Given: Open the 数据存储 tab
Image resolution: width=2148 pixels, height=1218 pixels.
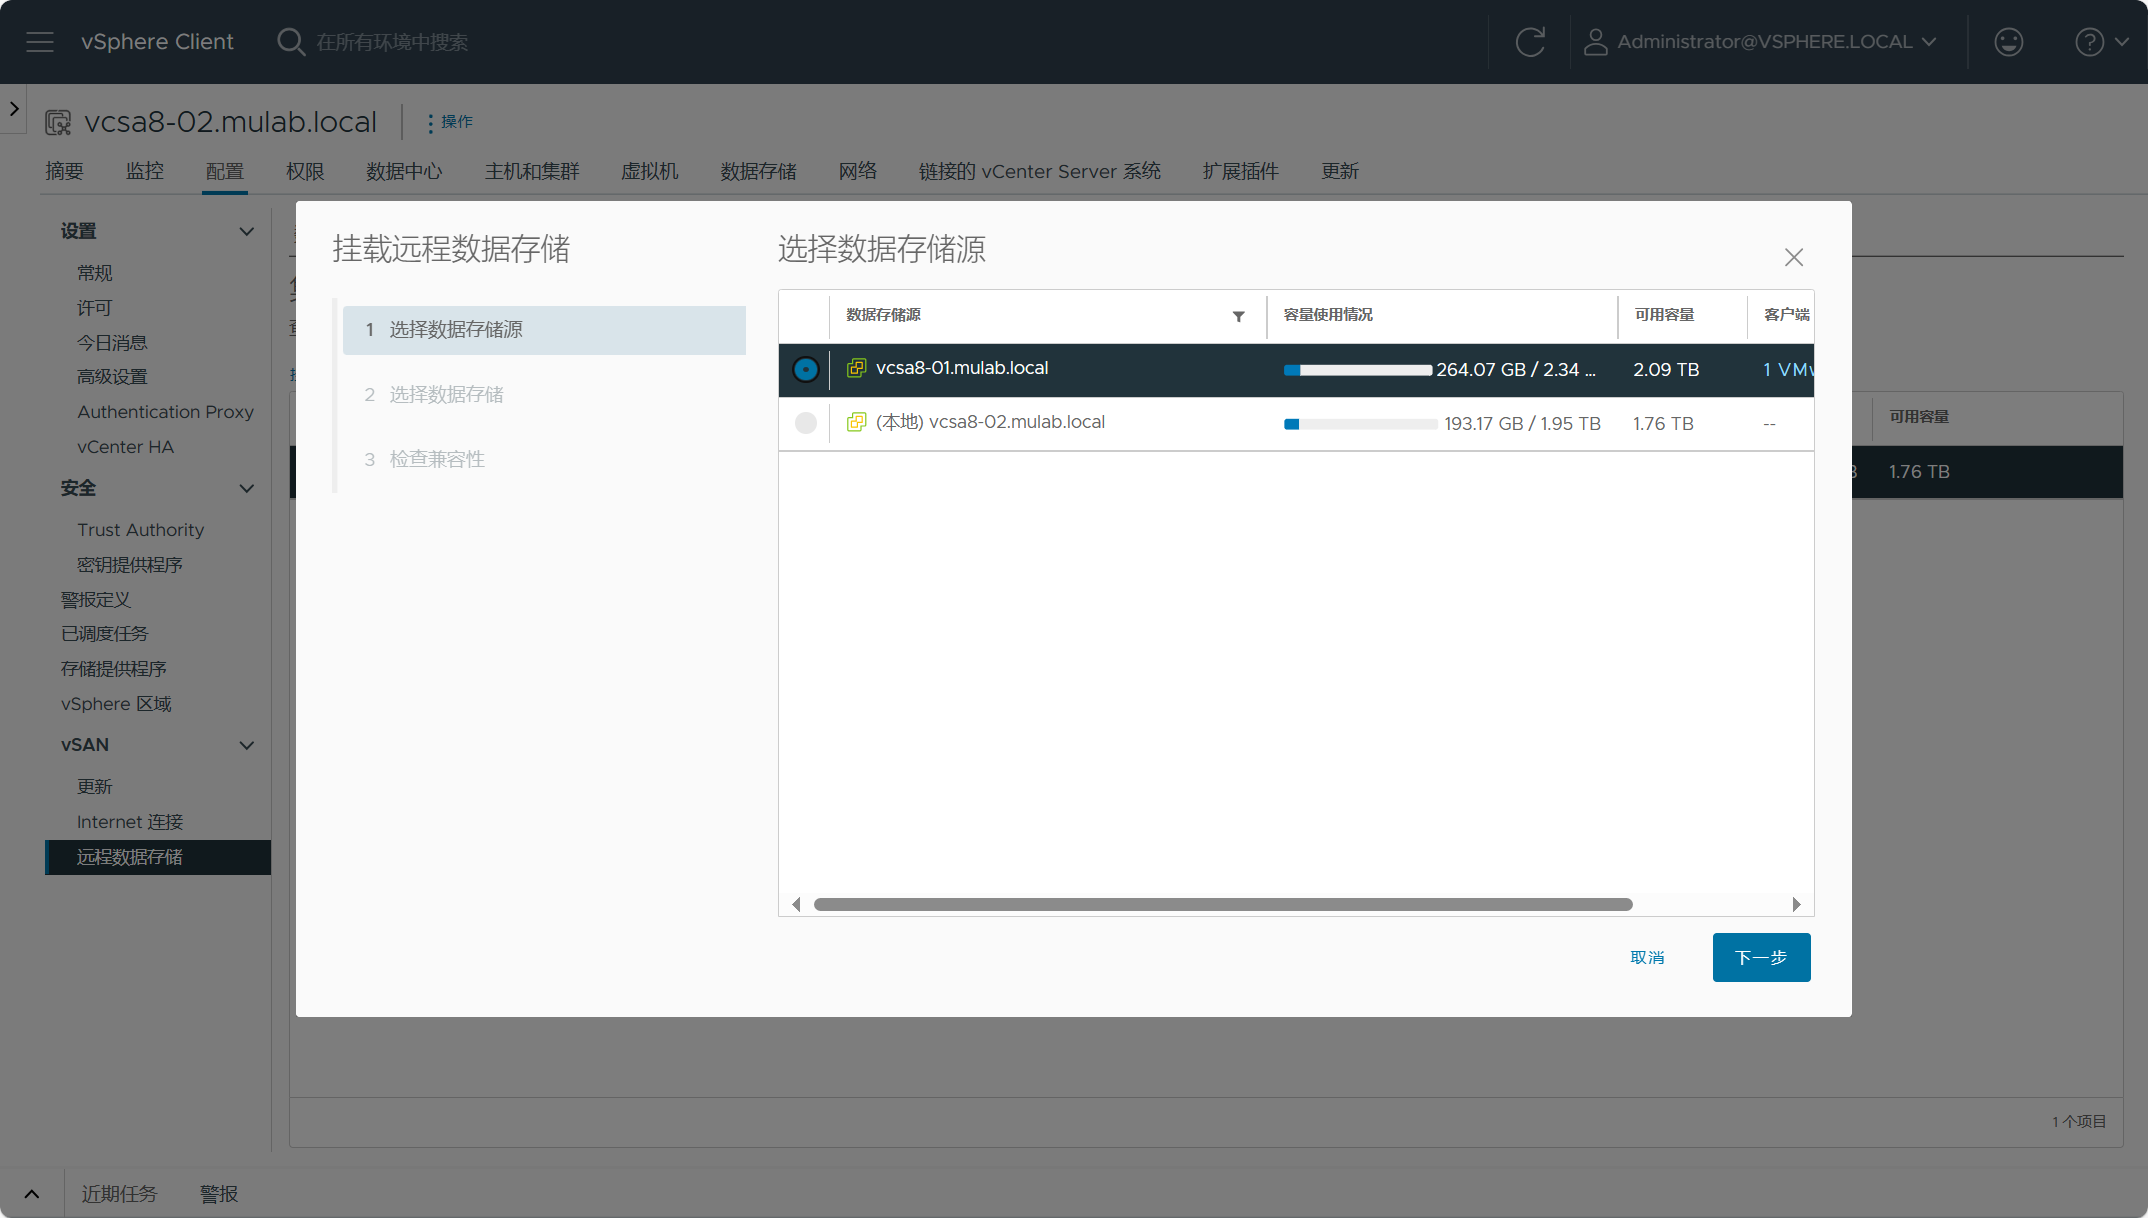Looking at the screenshot, I should click(759, 171).
